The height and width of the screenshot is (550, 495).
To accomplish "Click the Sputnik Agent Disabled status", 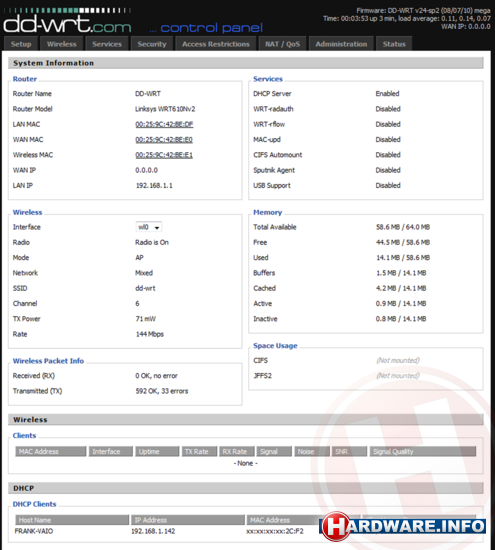I will point(388,170).
